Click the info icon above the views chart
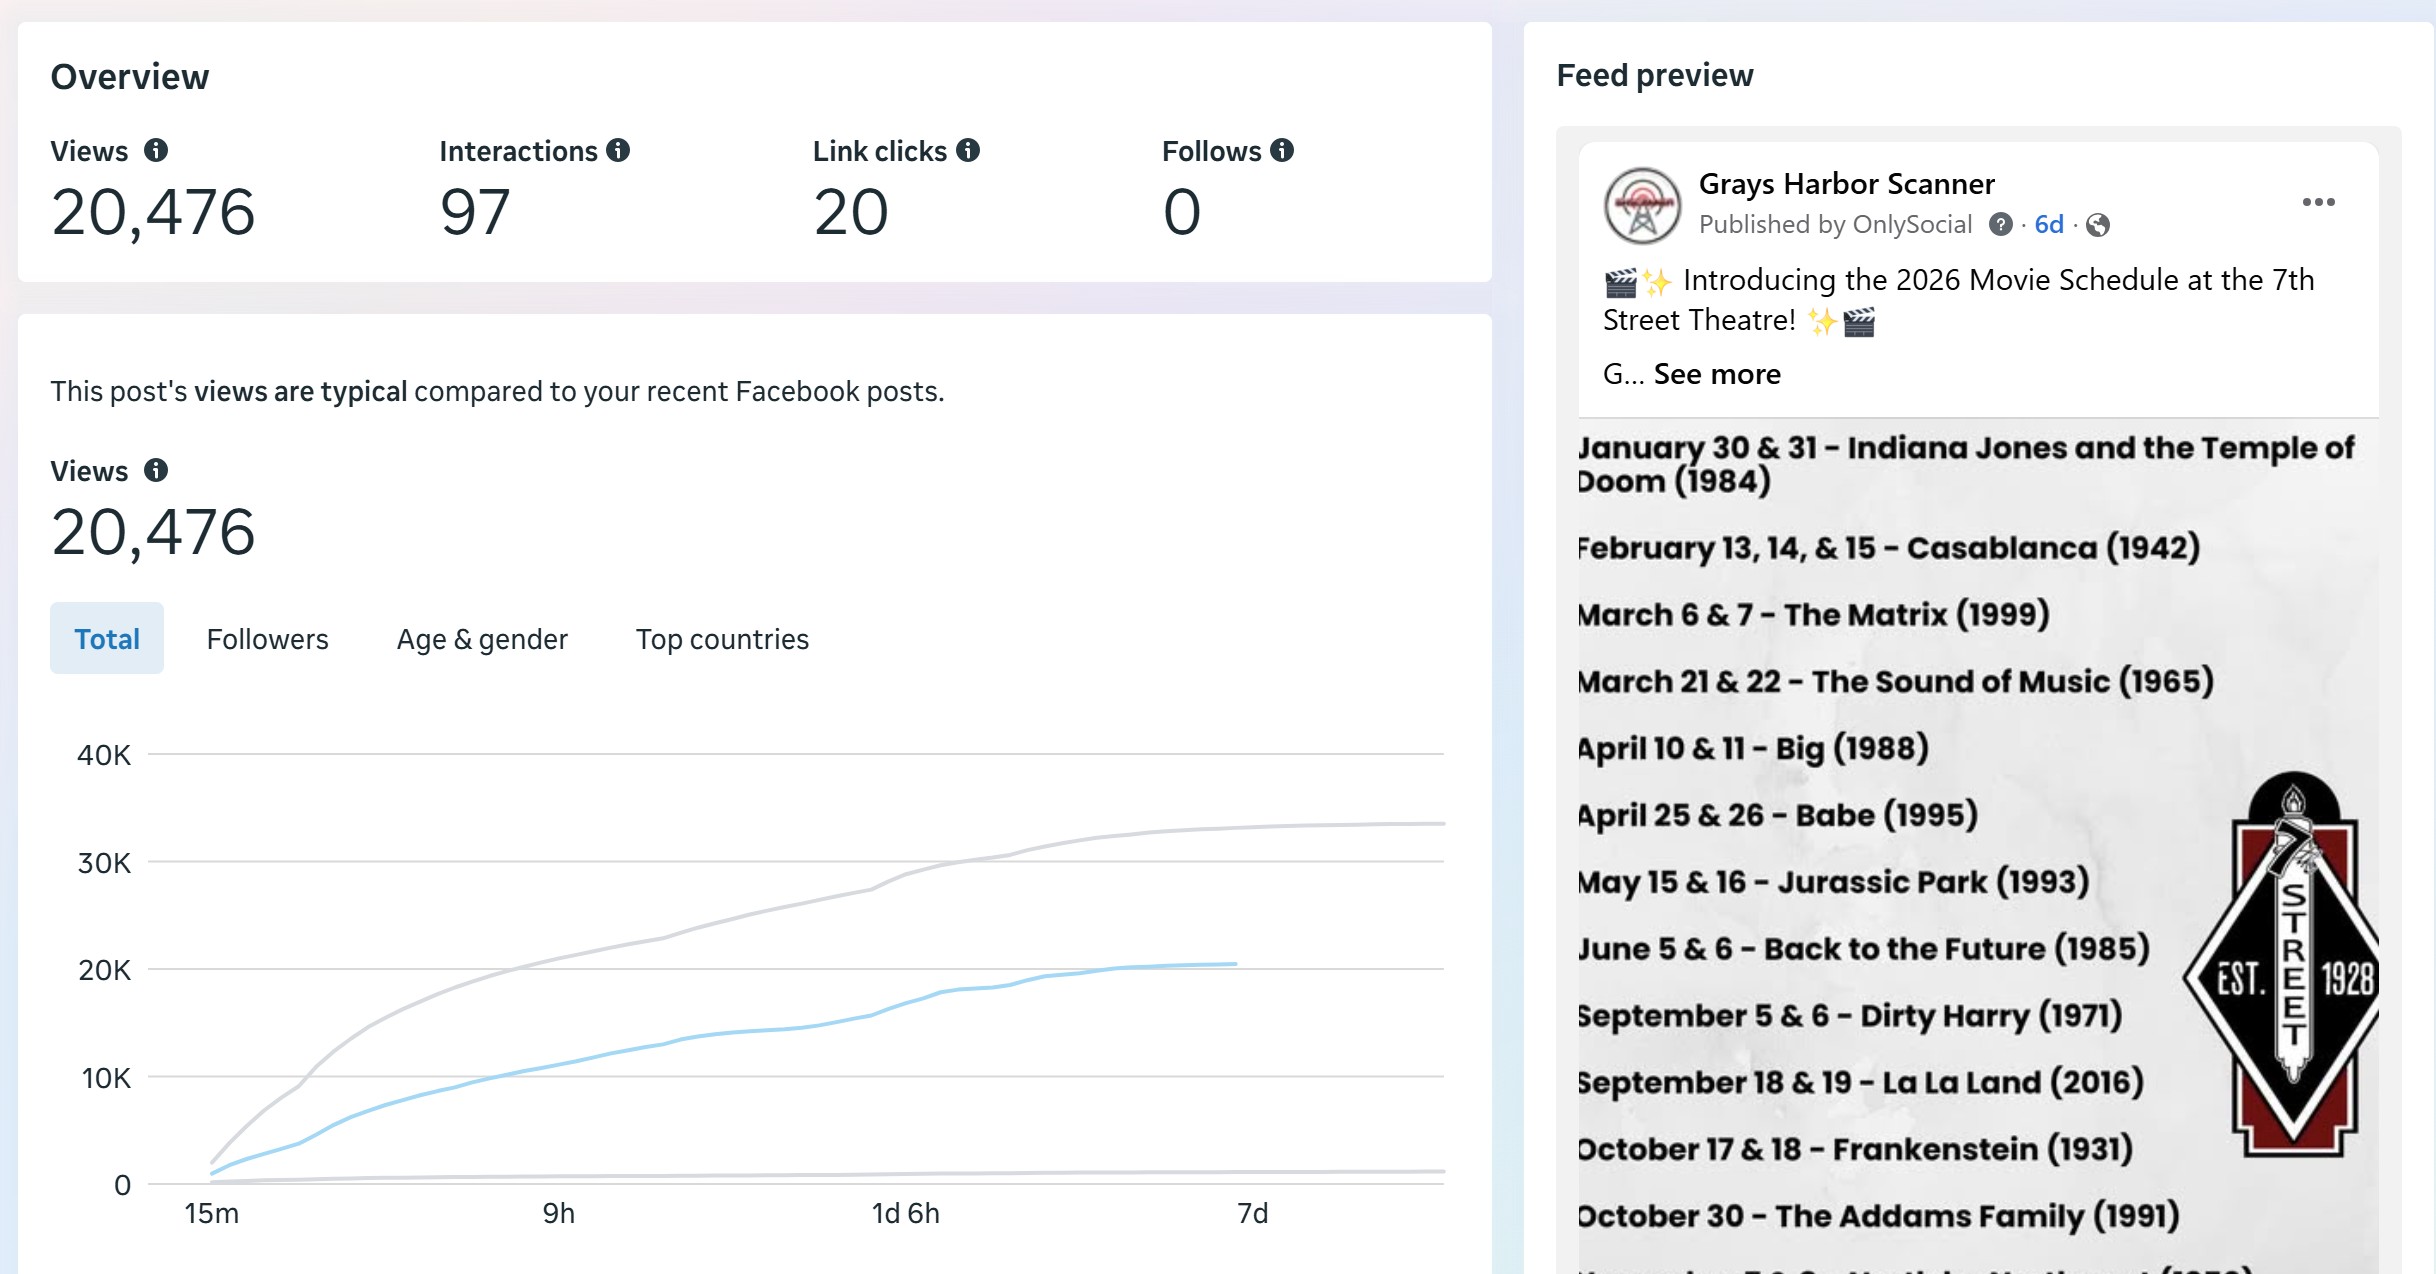Image resolution: width=2436 pixels, height=1274 pixels. tap(156, 470)
